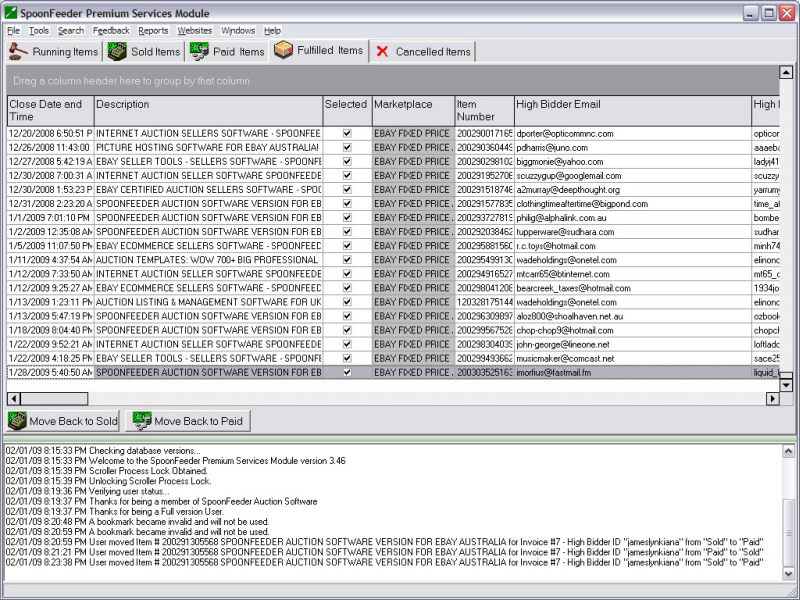The image size is (800, 600).
Task: Open the Reports menu
Action: (153, 31)
